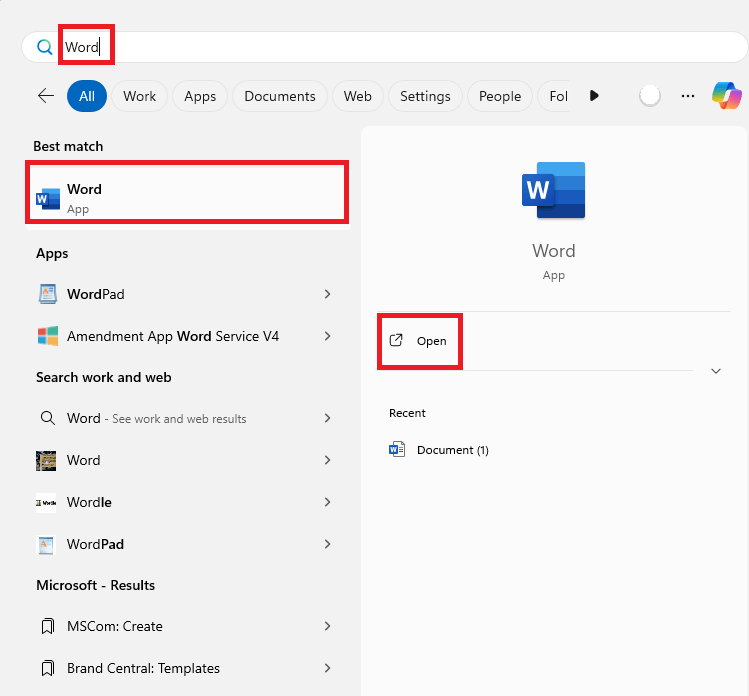
Task: Expand the WordPad Apps result chevron
Action: pos(327,294)
